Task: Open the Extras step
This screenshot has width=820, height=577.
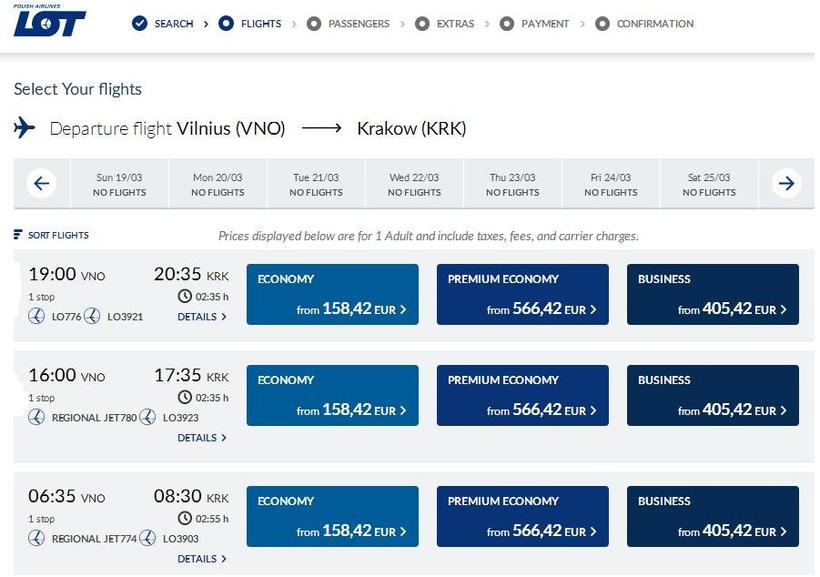Action: point(455,24)
